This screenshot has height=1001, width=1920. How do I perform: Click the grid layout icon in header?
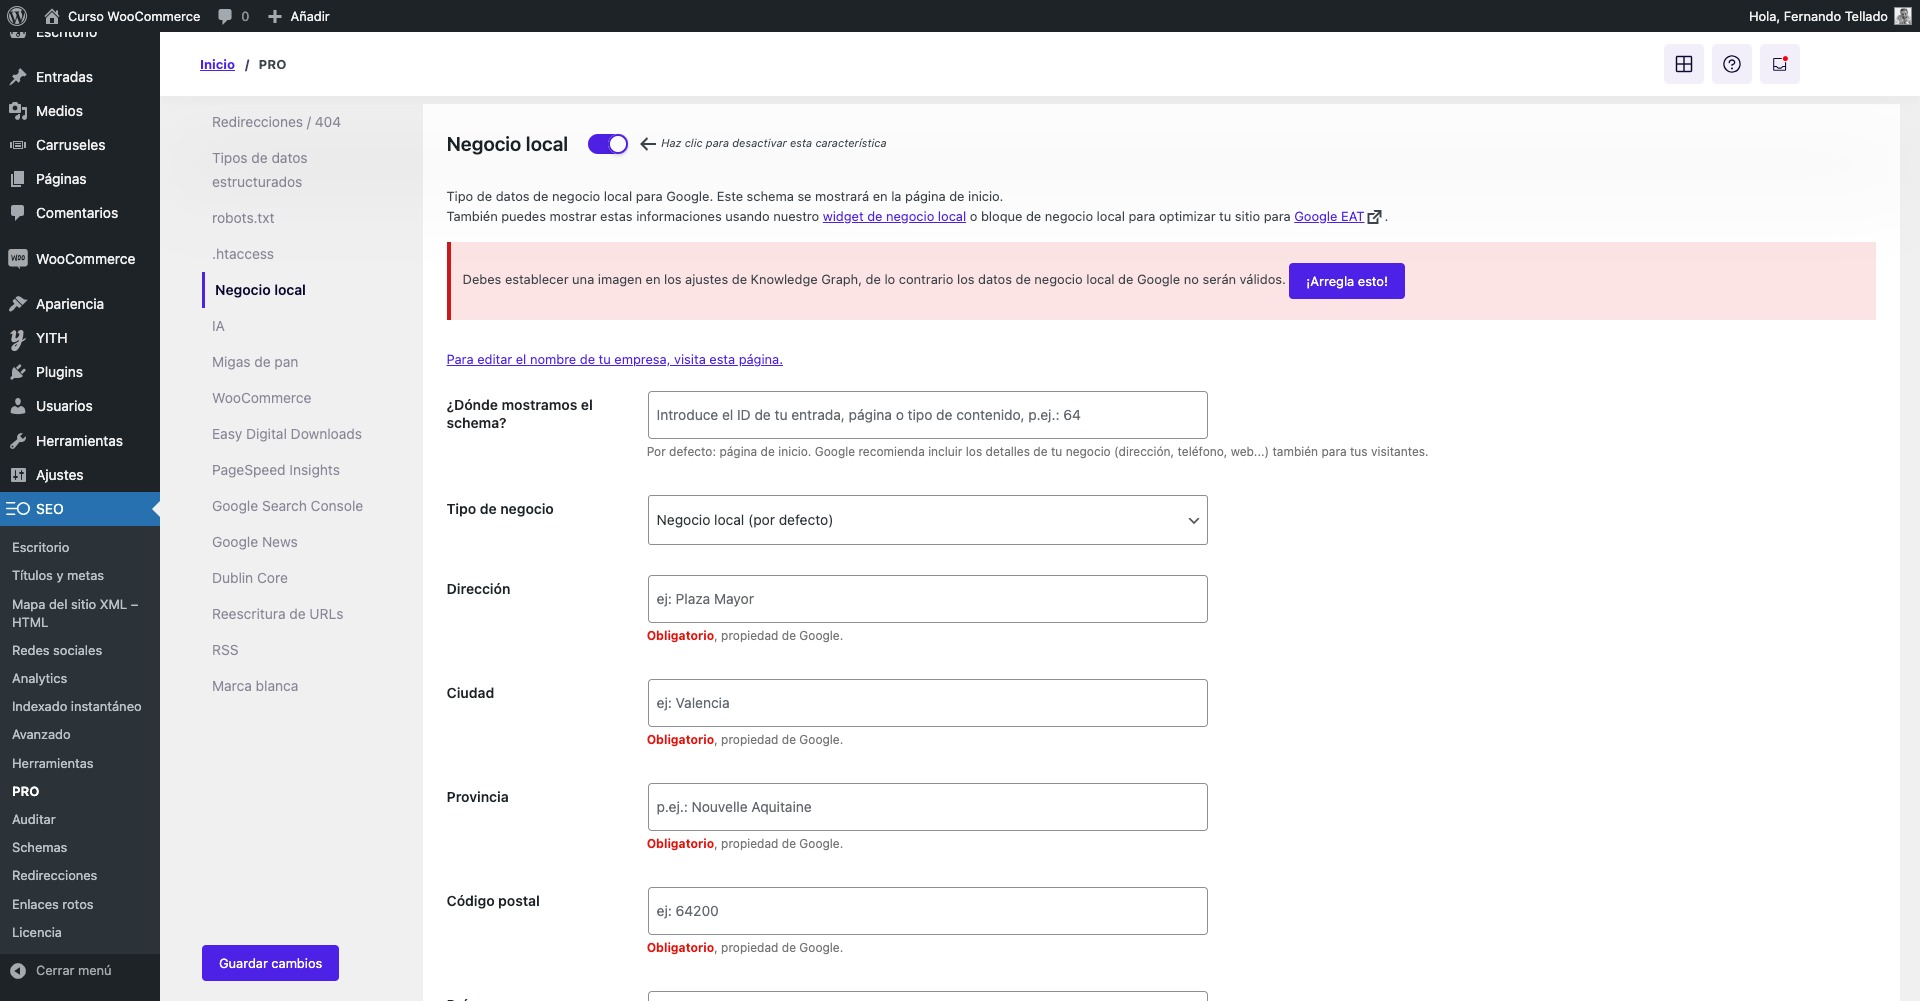point(1684,63)
